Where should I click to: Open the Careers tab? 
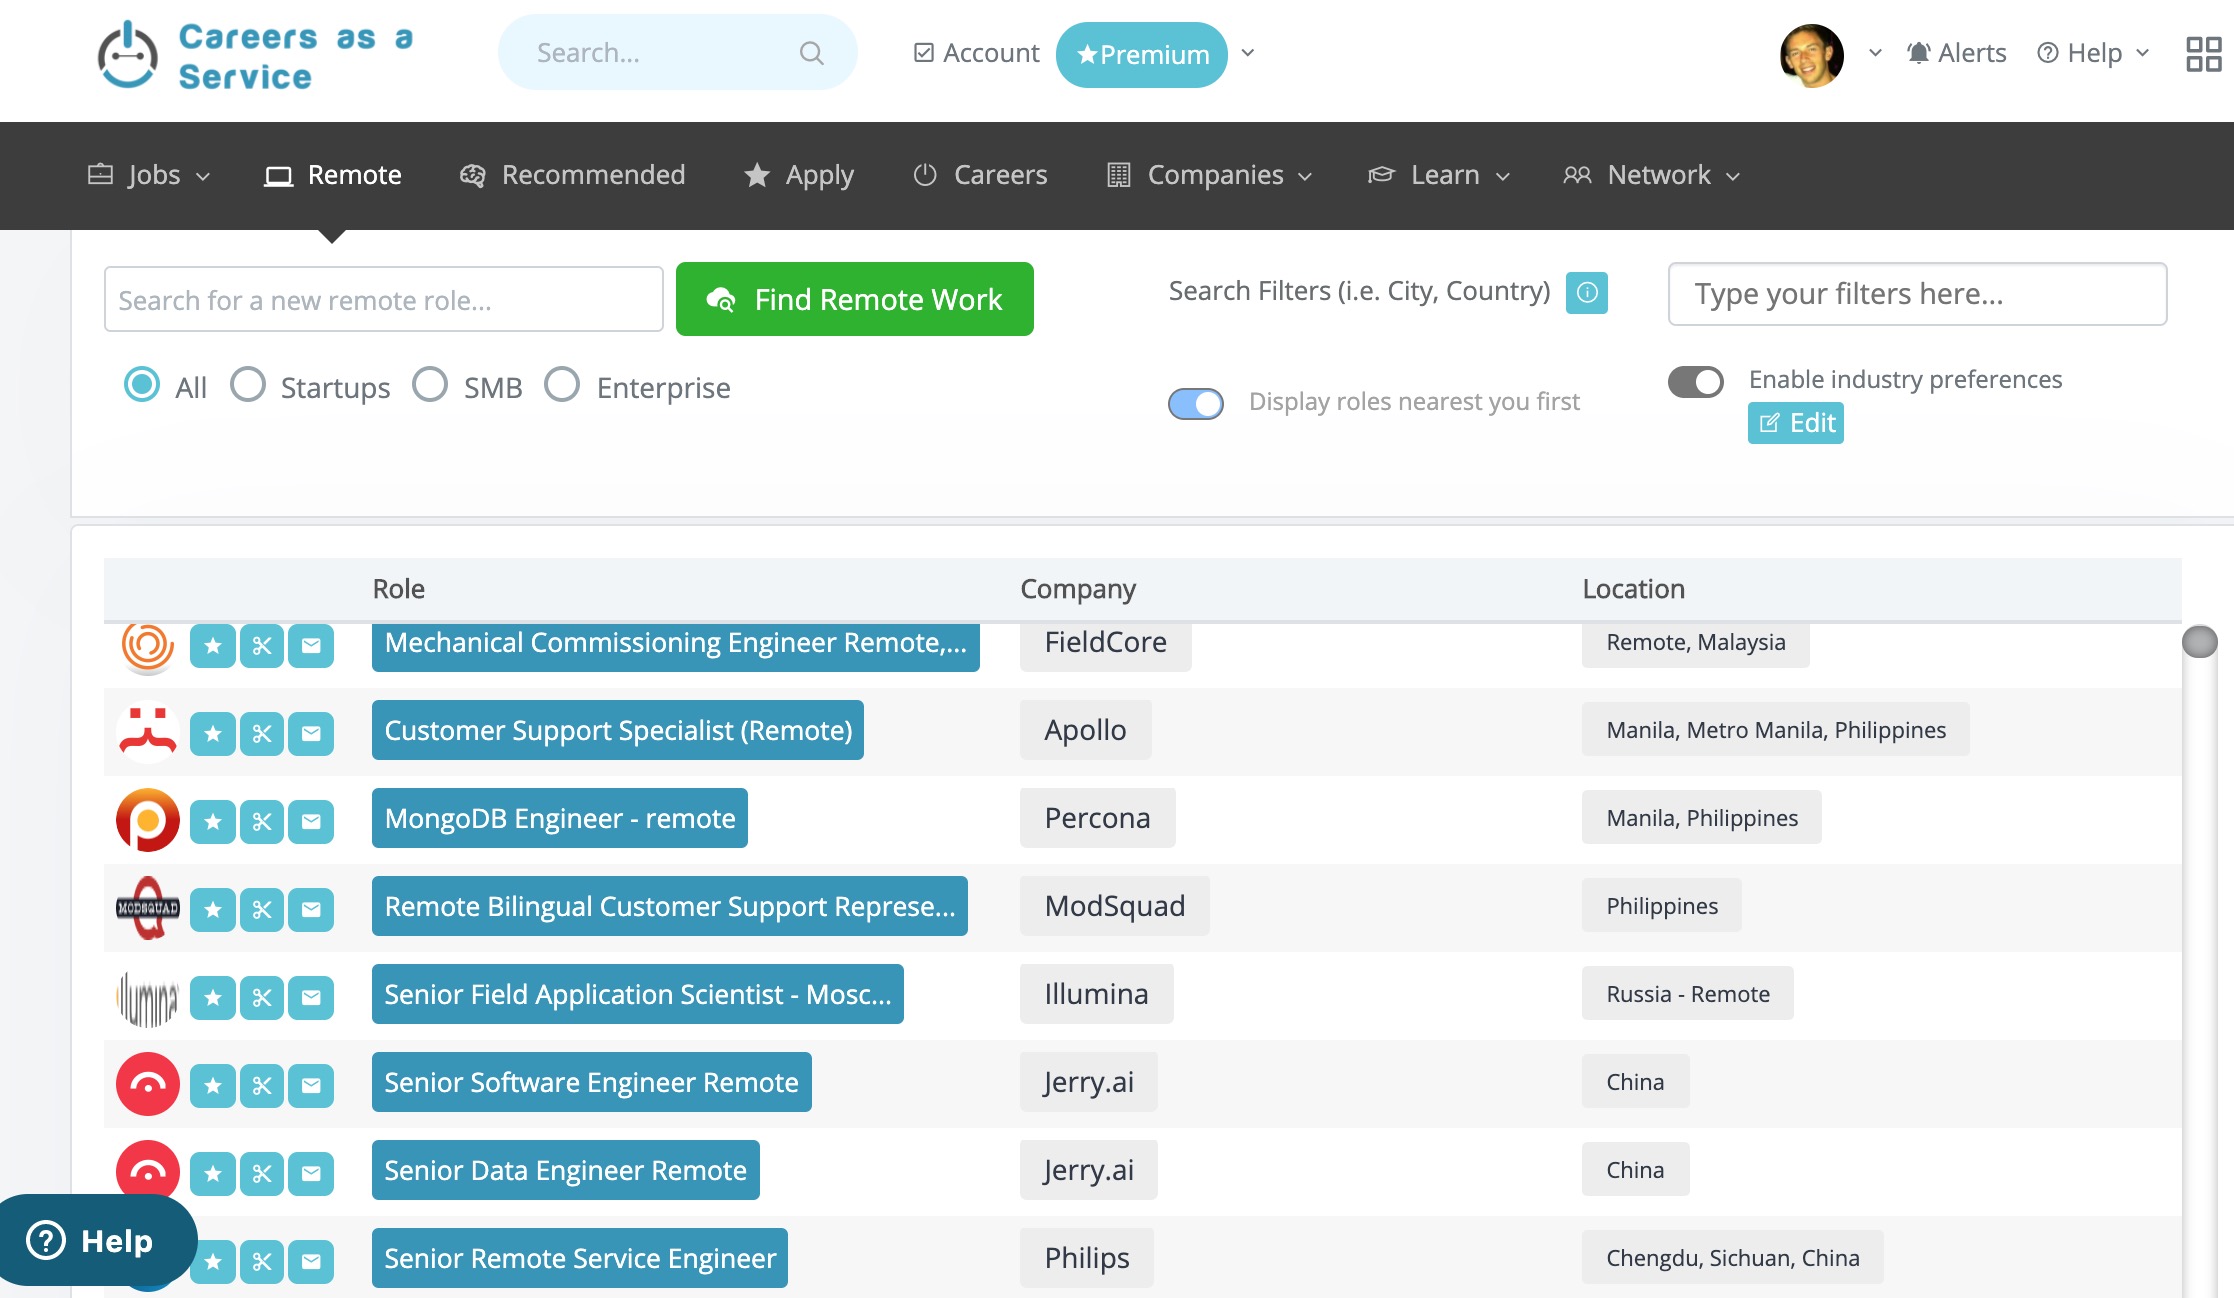(980, 175)
